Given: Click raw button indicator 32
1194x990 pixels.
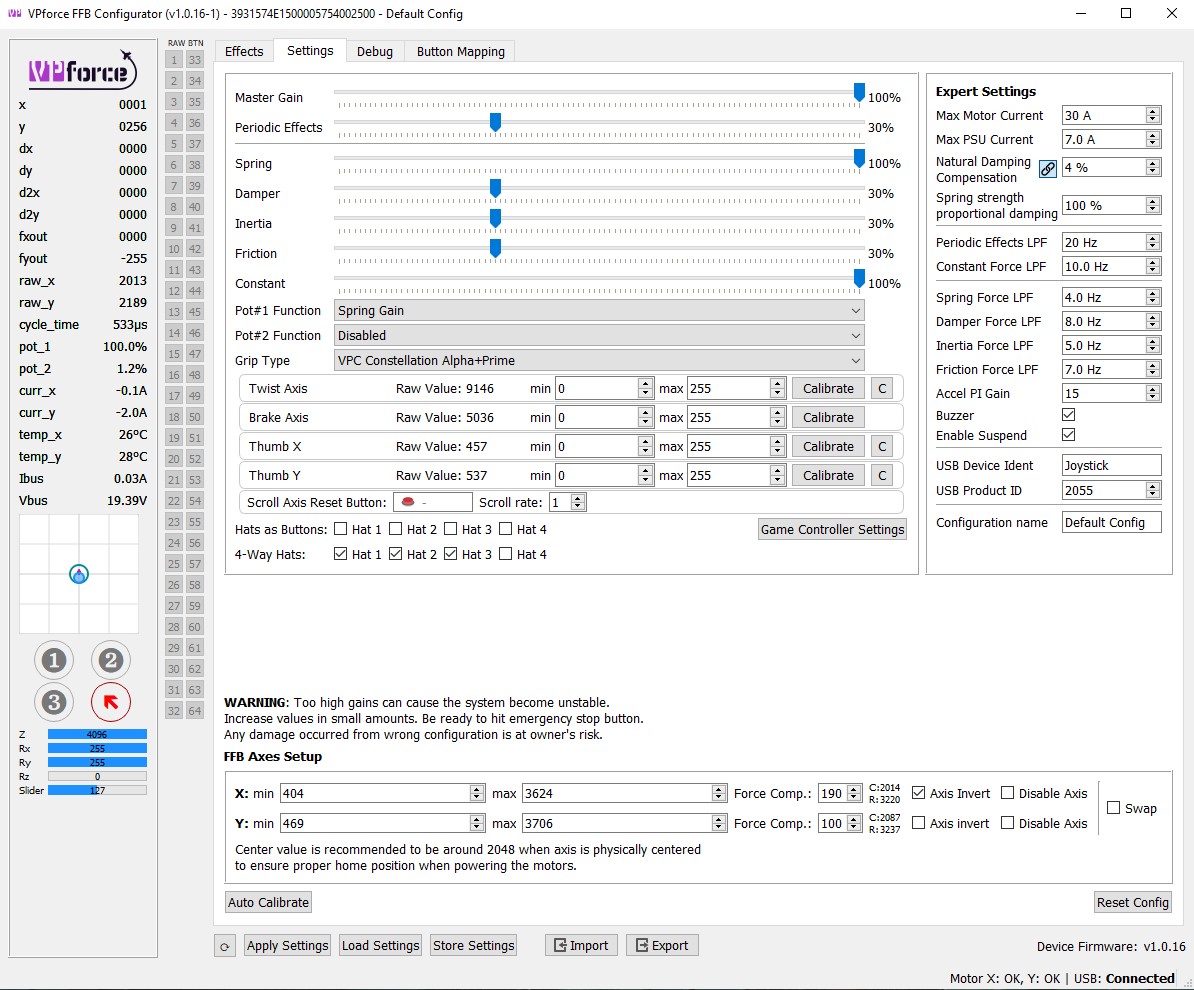Looking at the screenshot, I should pyautogui.click(x=174, y=711).
